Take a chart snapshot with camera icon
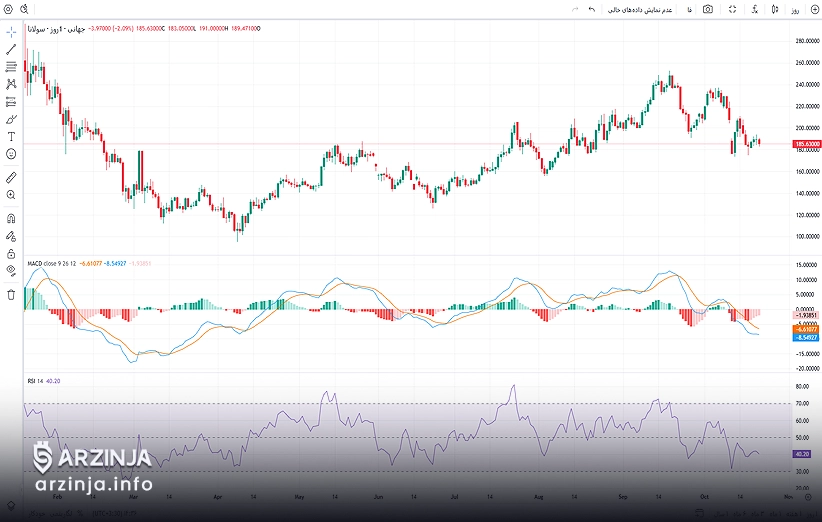Screen dimensions: 822x522 708,9
